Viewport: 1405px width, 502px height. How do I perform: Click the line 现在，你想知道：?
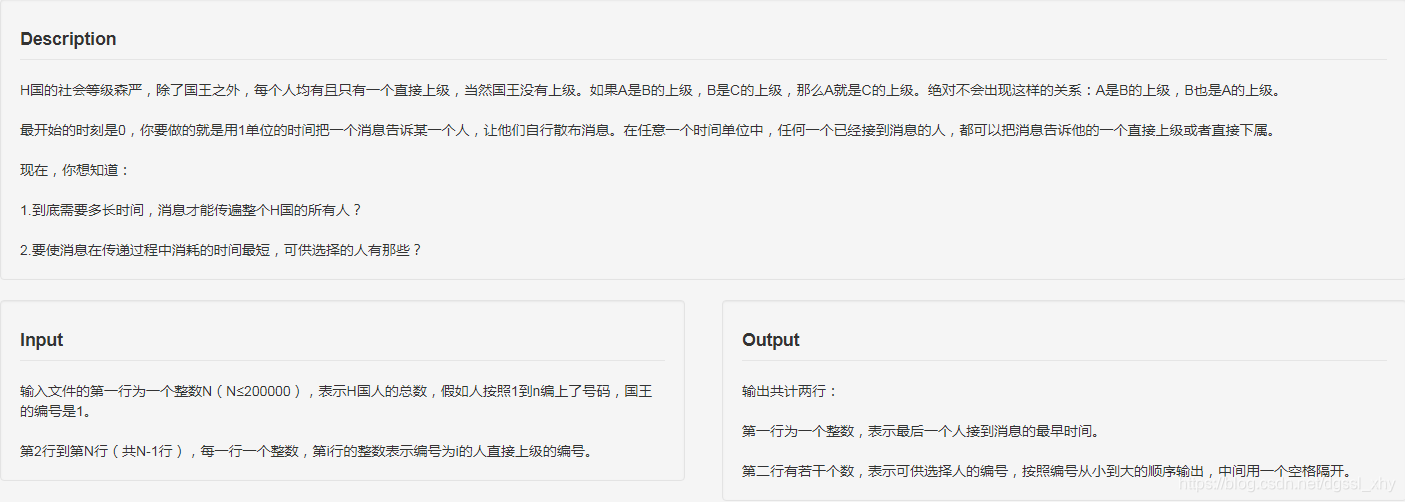point(75,170)
